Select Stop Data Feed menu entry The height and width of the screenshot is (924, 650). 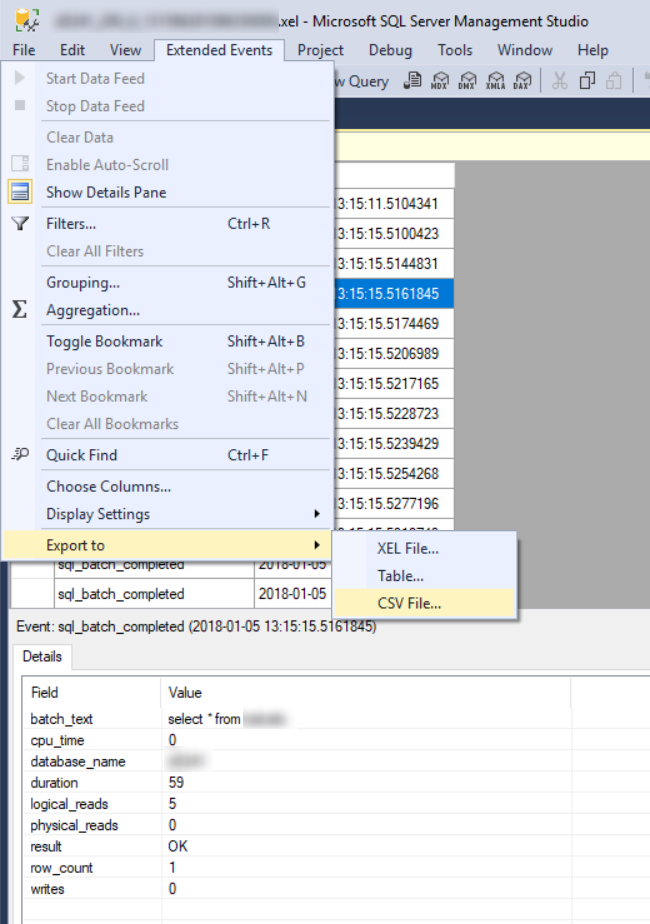point(168,106)
